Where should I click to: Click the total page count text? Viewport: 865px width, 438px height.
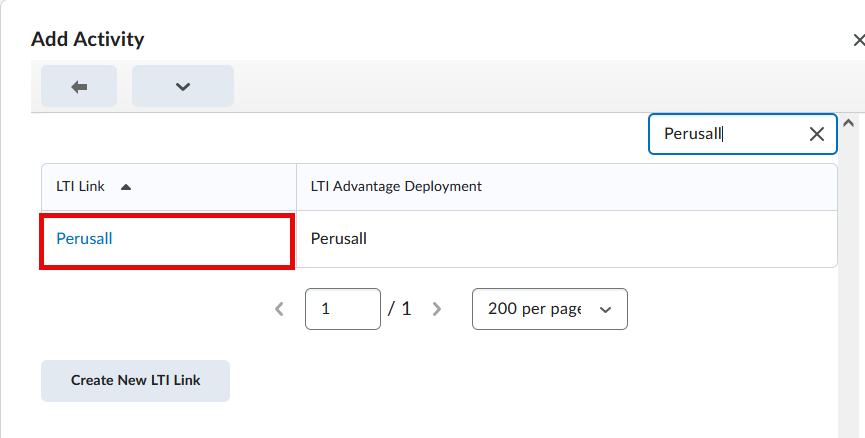point(400,309)
